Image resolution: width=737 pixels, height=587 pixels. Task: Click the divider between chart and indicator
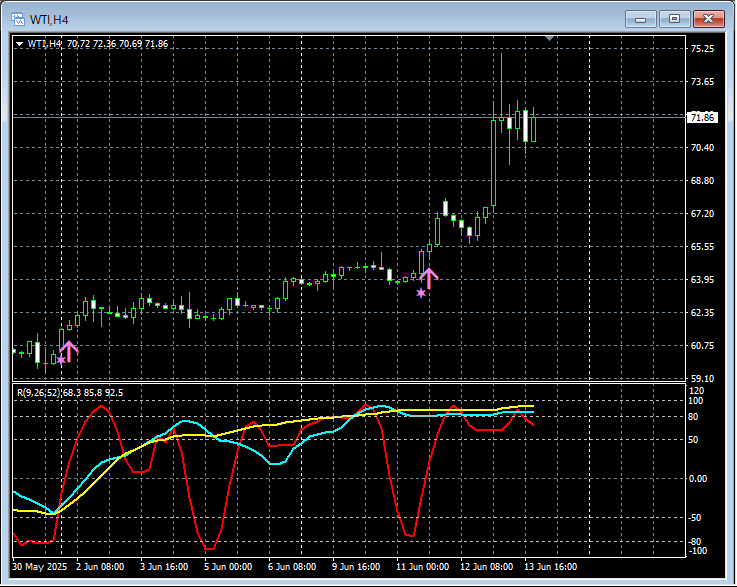350,382
